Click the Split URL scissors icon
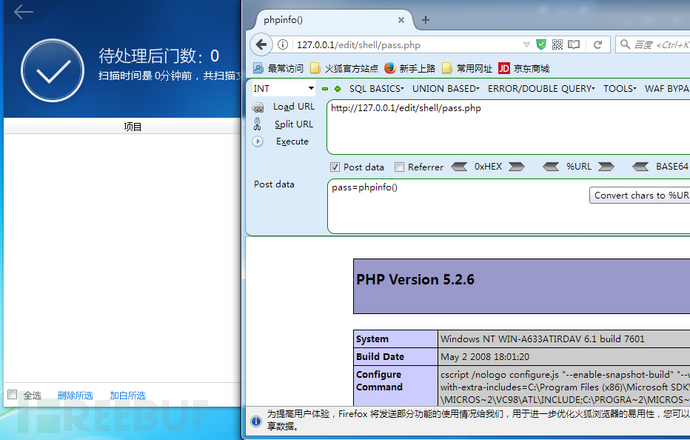Viewport: 690px width, 440px height. (x=257, y=124)
